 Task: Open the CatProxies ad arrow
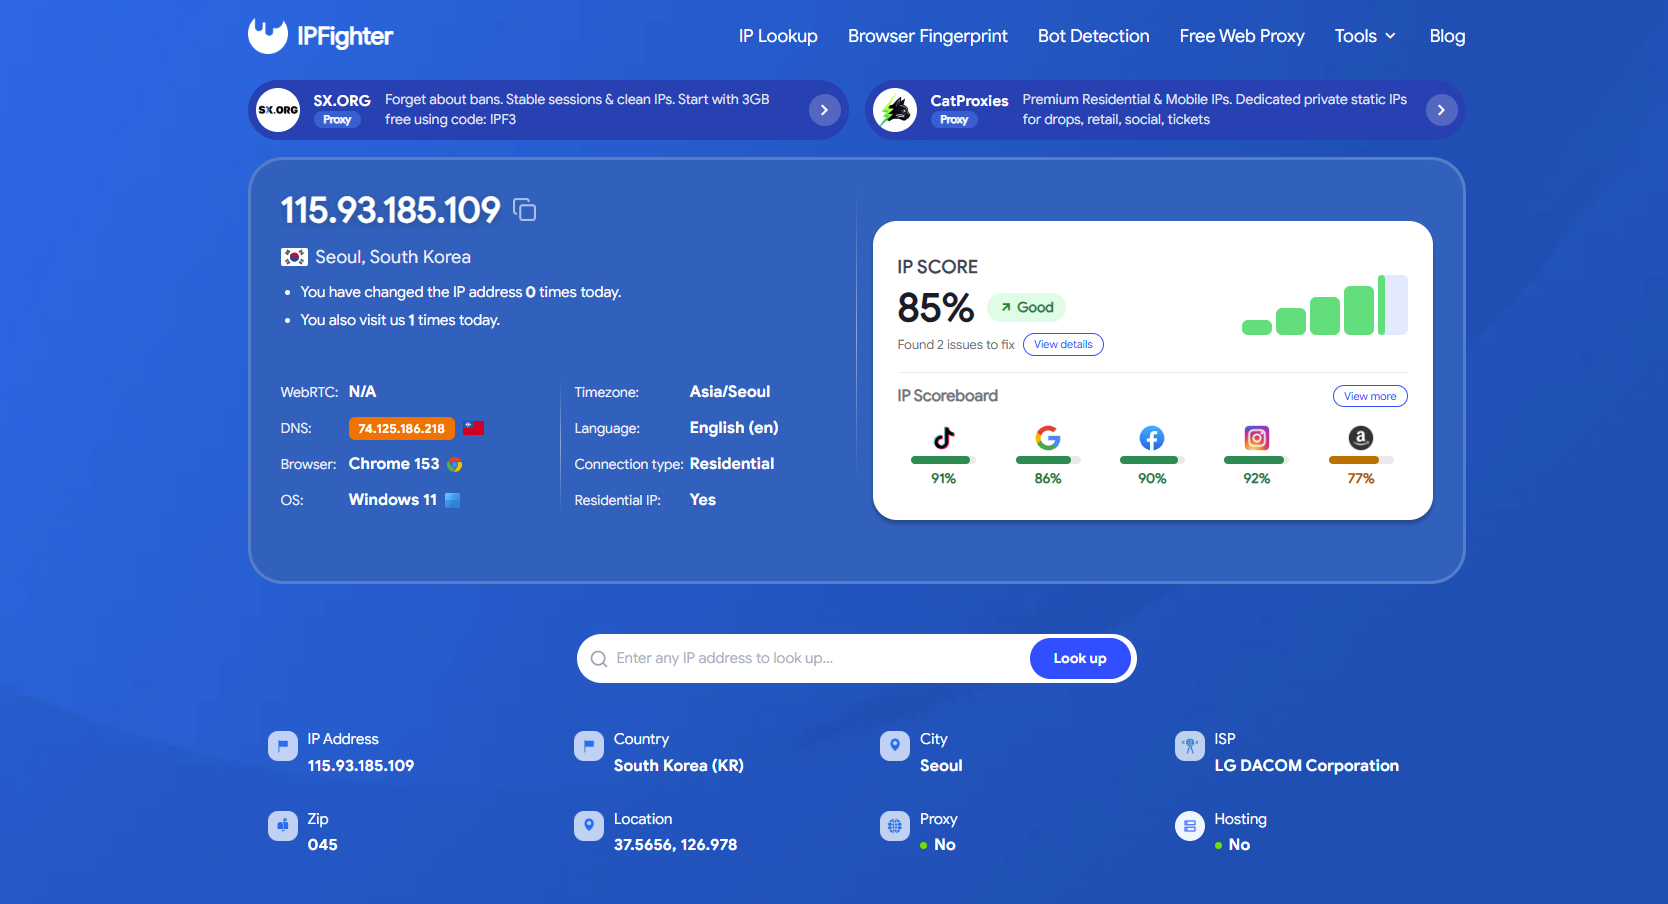click(1441, 110)
